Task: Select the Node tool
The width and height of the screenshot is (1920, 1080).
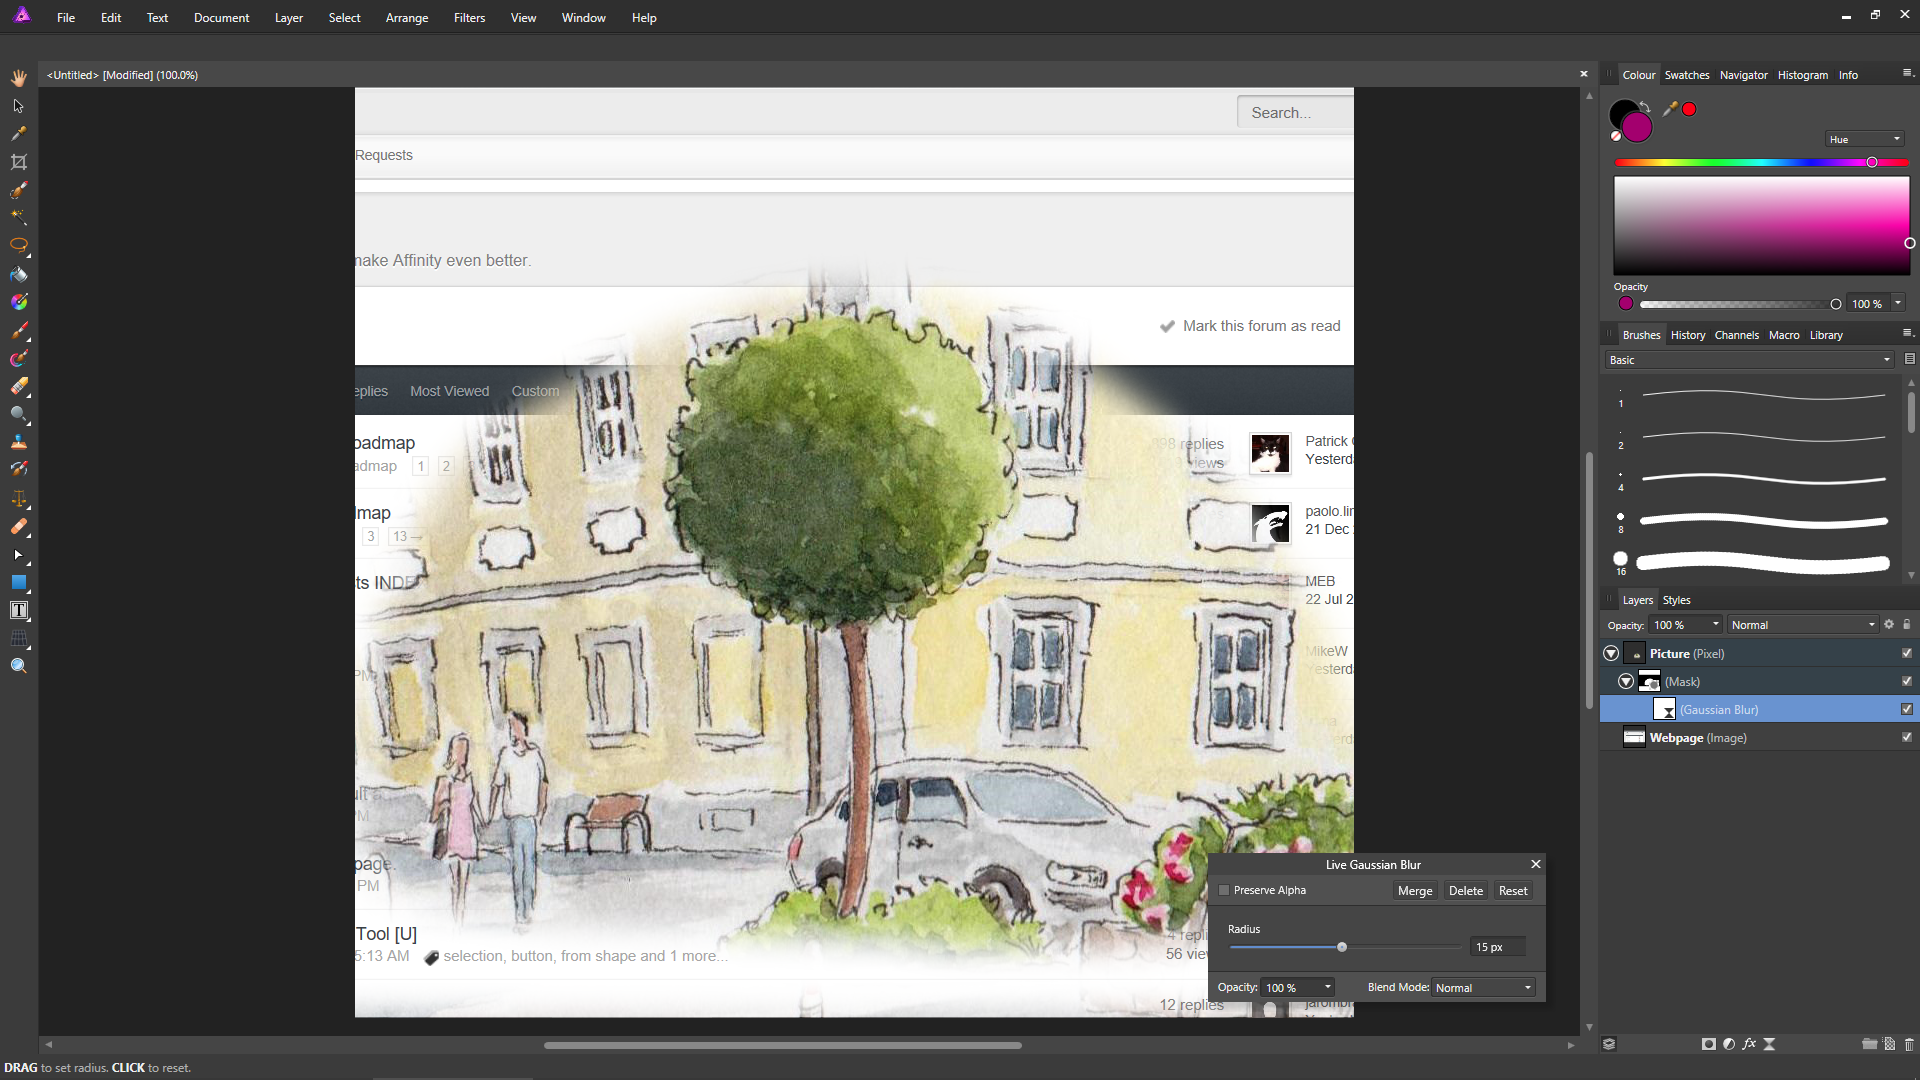Action: [x=19, y=554]
